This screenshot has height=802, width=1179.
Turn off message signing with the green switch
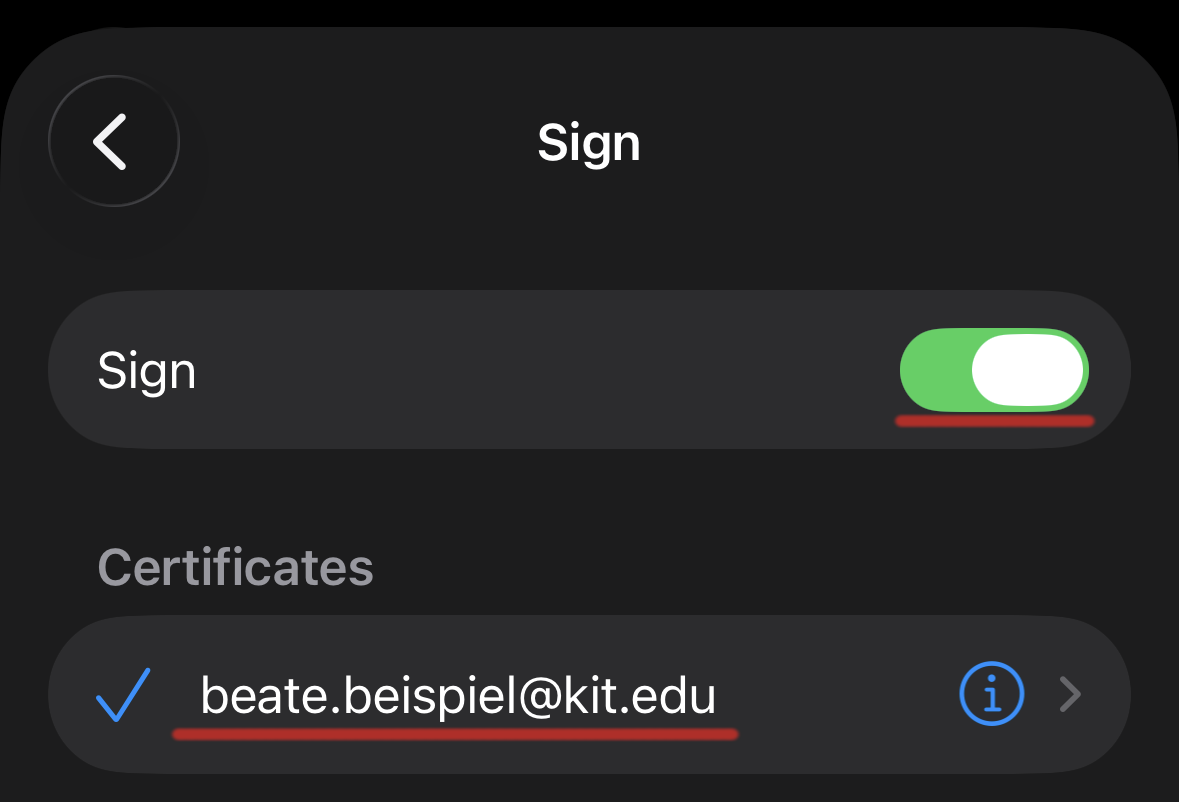(994, 371)
